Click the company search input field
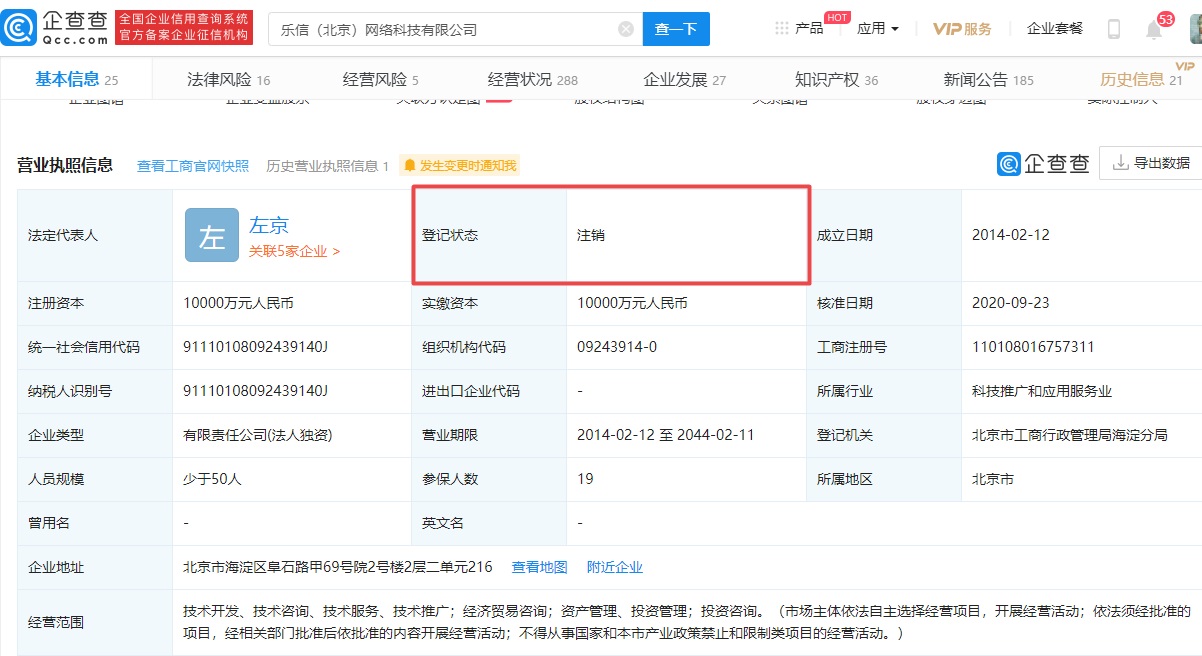This screenshot has height=656, width=1202. [450, 29]
